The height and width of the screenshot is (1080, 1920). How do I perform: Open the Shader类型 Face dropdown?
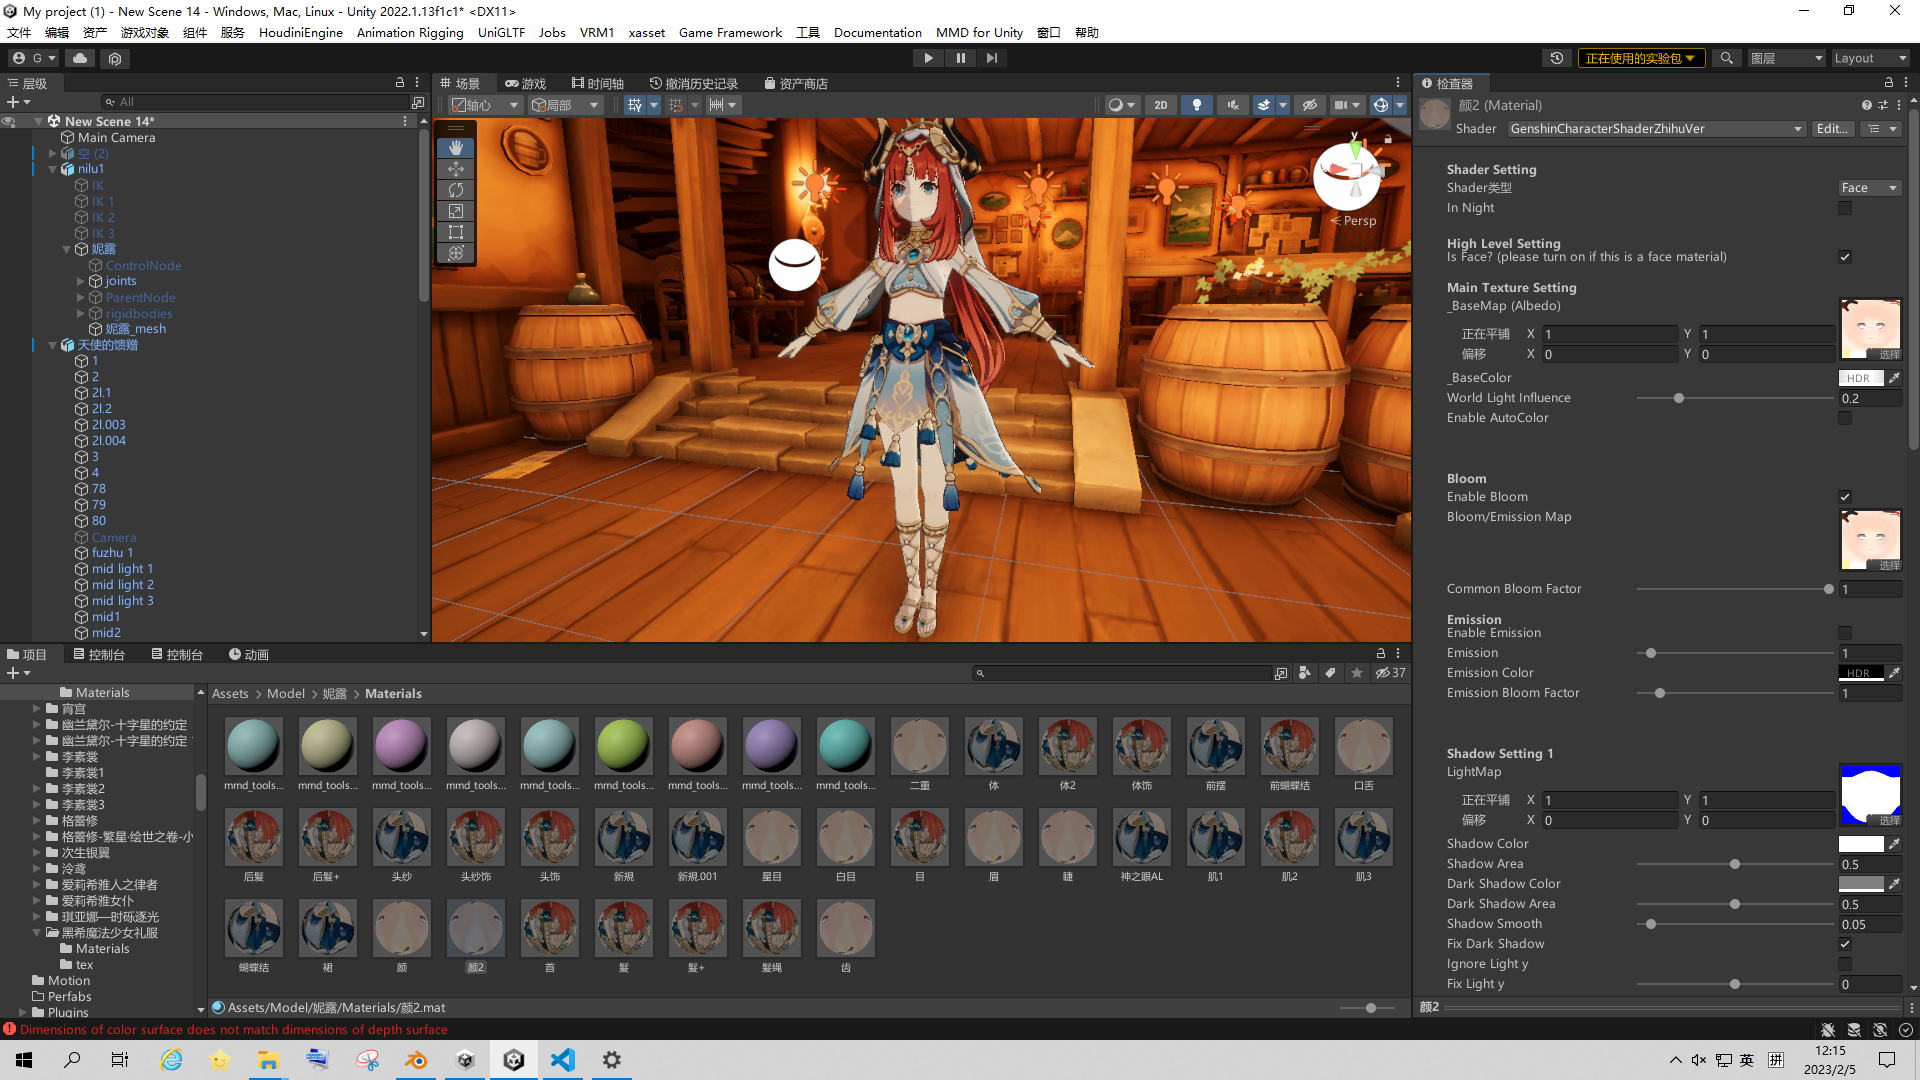pos(1869,188)
